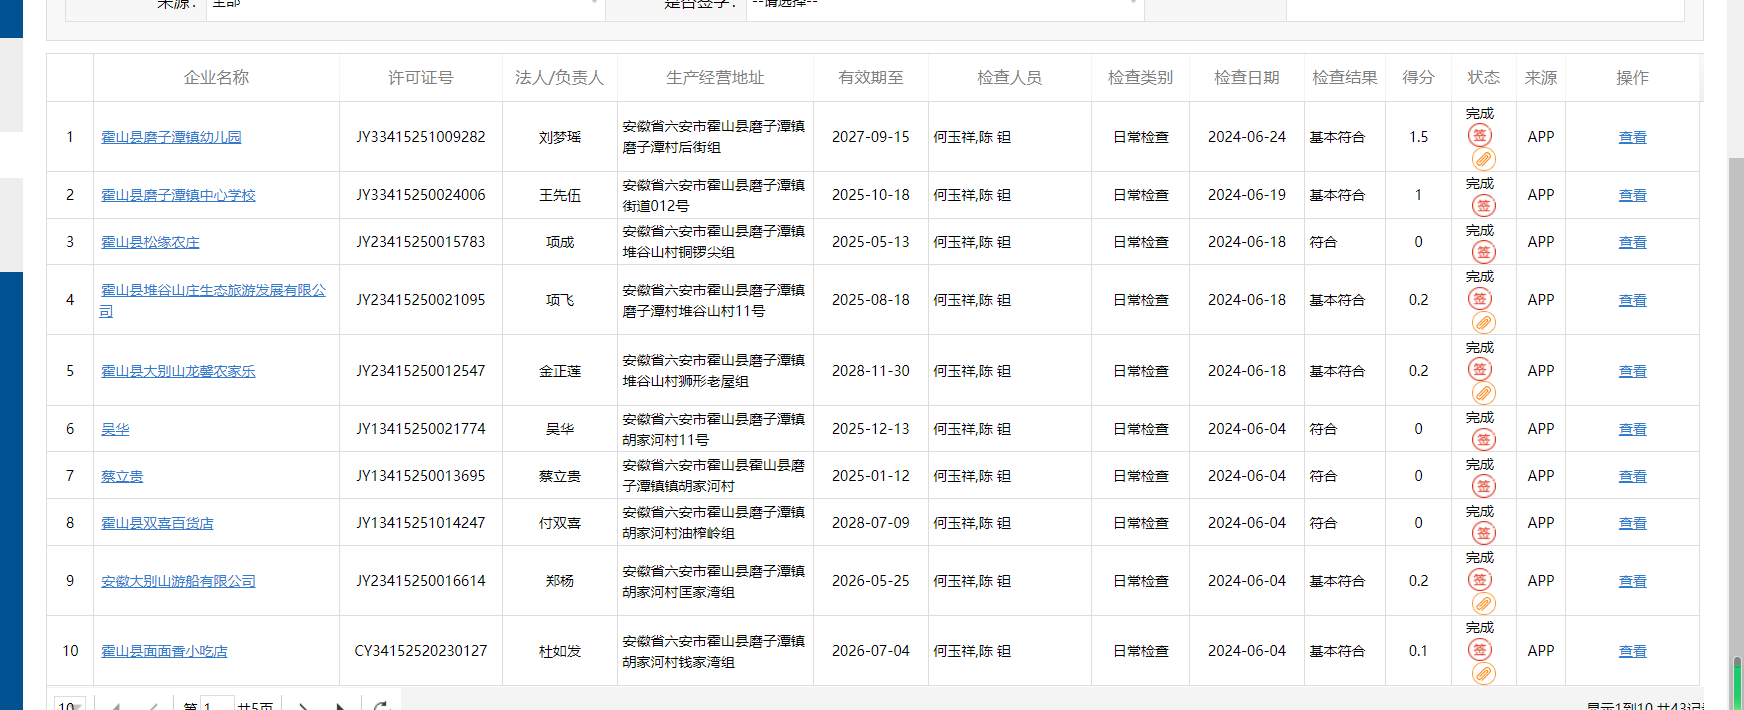Click the red 签 signature icon for 霍山县磨子潭镇幼儿园

pyautogui.click(x=1480, y=136)
